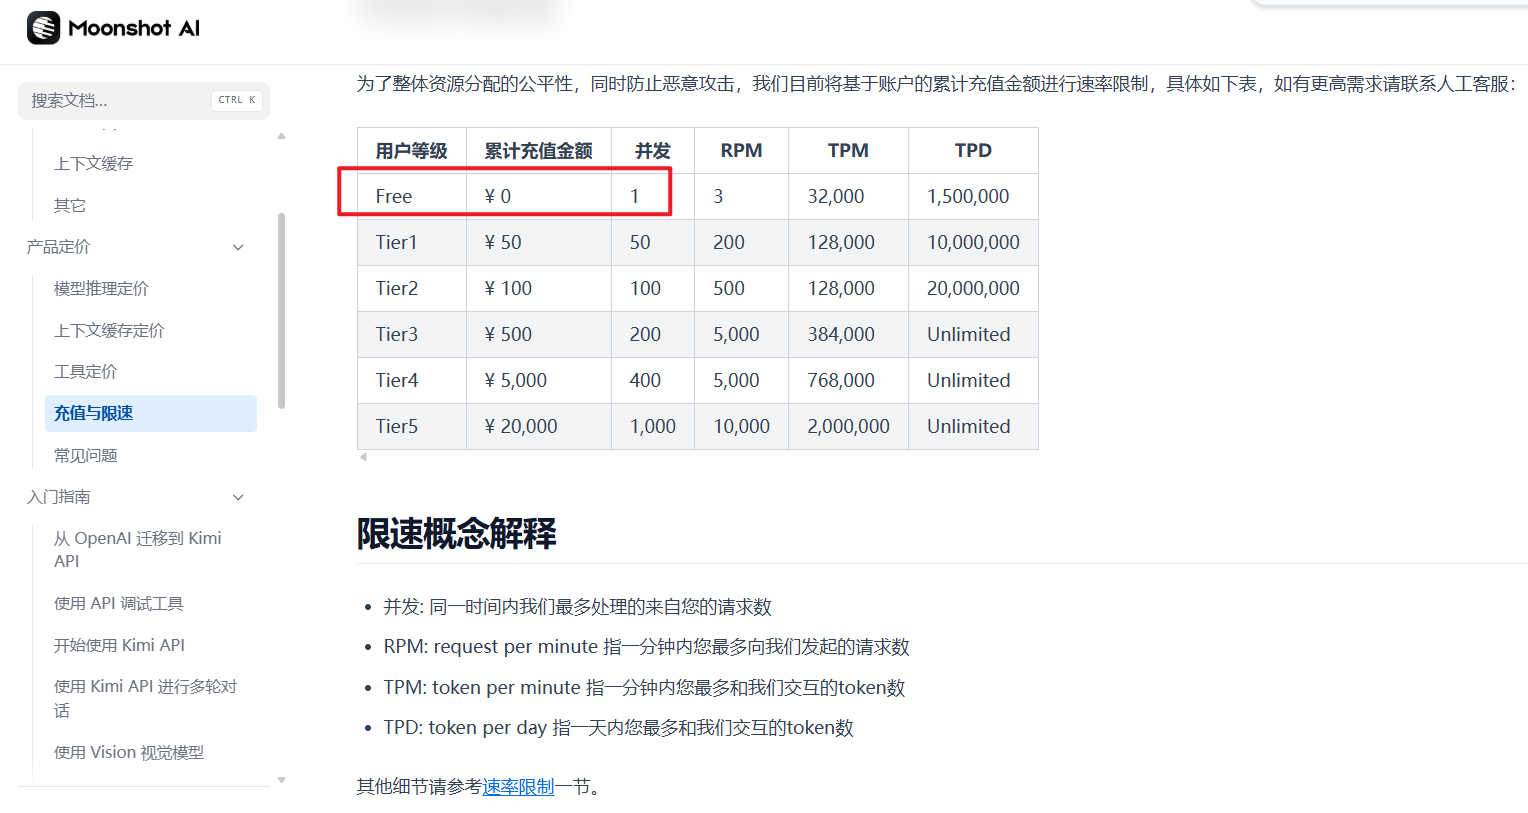
Task: Click Tier3's Unlimited TPD cell
Action: tap(973, 334)
